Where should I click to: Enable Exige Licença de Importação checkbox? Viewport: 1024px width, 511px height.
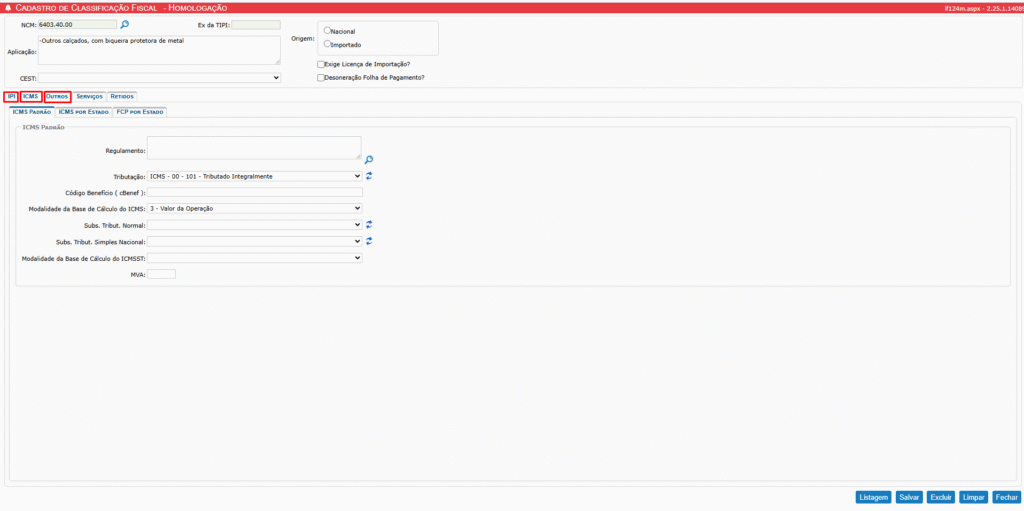pos(320,64)
